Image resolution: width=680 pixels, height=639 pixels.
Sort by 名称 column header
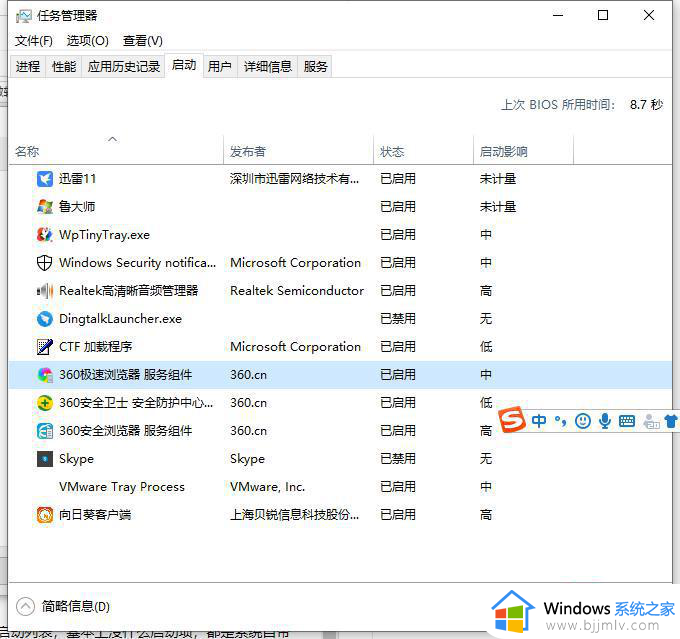tap(116, 150)
